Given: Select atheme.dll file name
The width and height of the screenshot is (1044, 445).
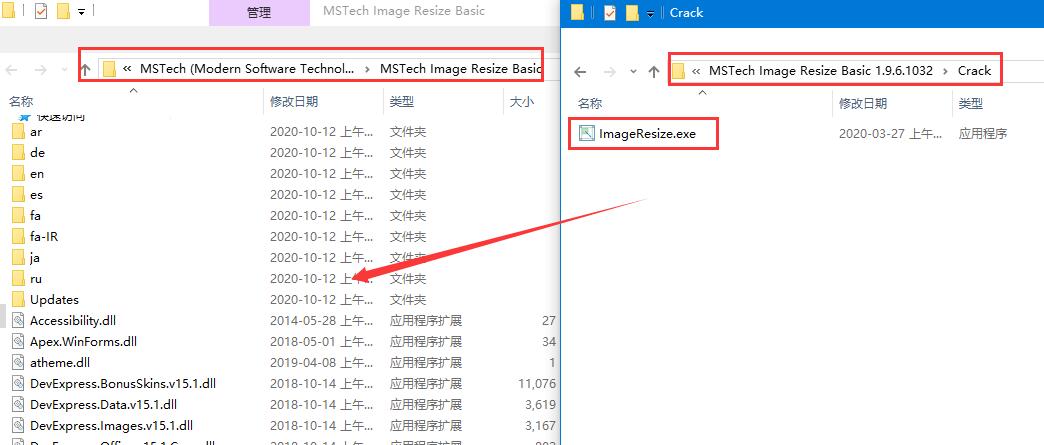Looking at the screenshot, I should click(60, 363).
